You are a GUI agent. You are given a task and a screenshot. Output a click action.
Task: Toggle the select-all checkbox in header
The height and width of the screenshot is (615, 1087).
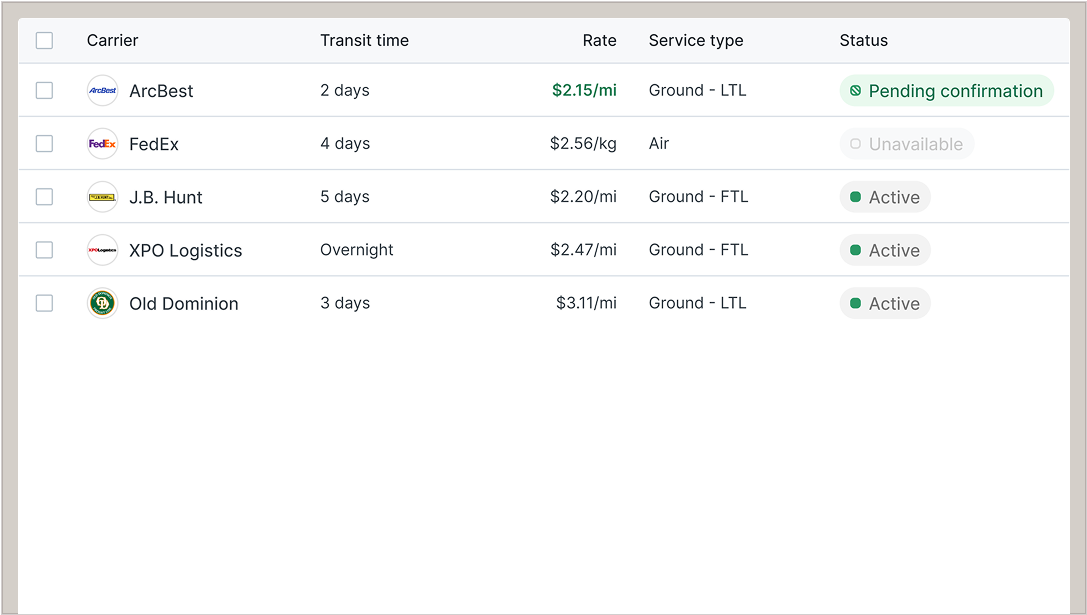pos(44,41)
